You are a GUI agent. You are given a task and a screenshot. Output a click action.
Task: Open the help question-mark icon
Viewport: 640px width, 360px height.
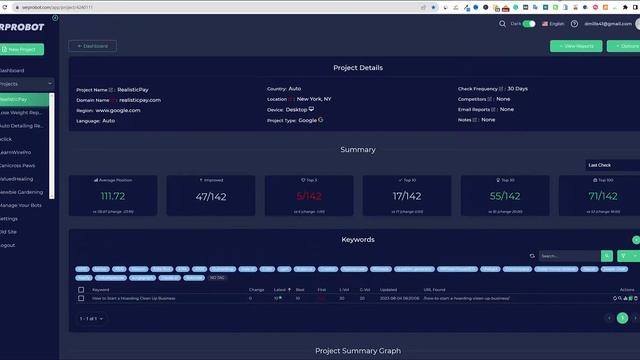574,24
